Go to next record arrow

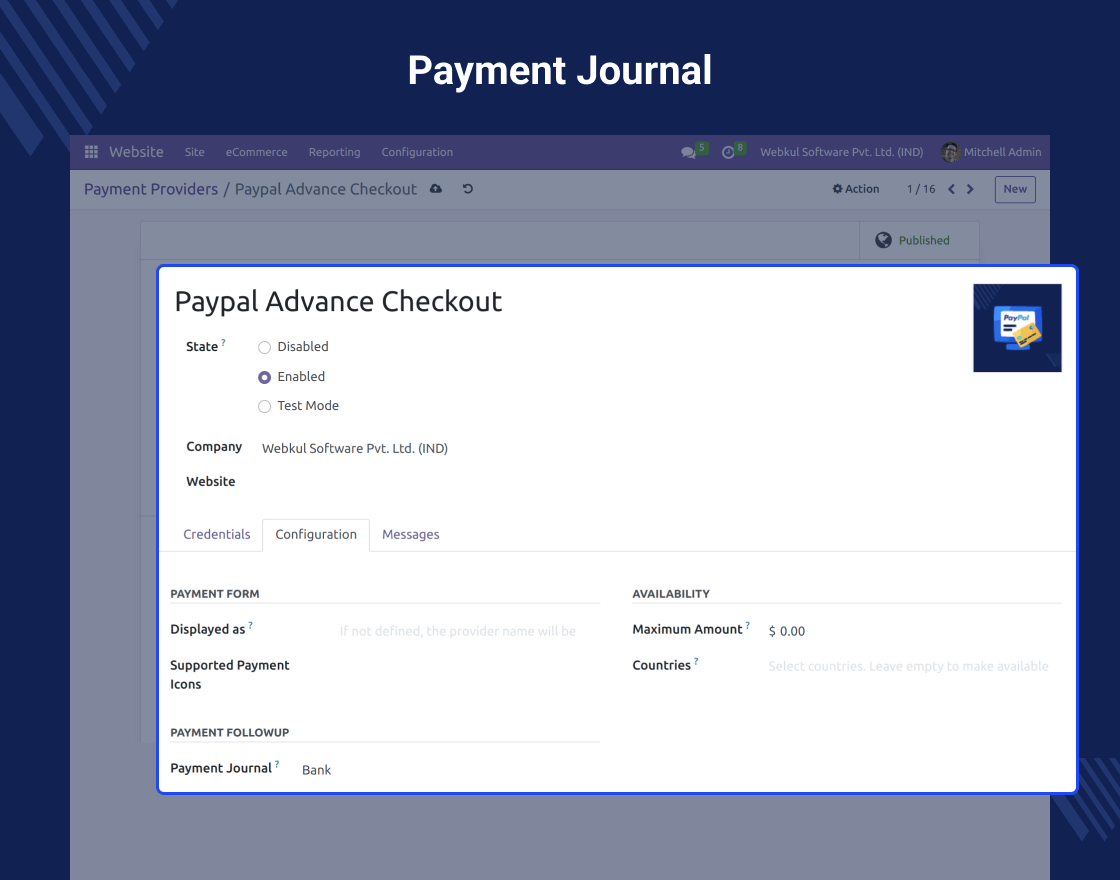[x=970, y=189]
